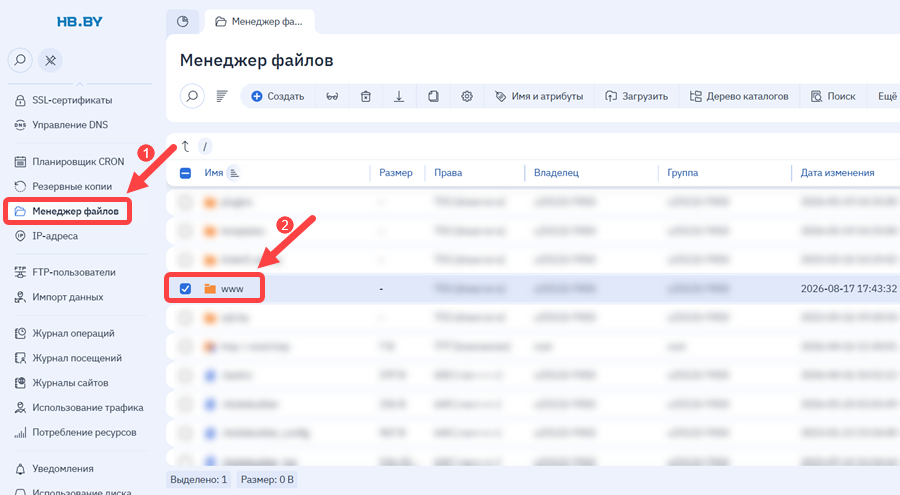The height and width of the screenshot is (495, 900).
Task: Uncheck the www folder checkbox
Action: (185, 288)
